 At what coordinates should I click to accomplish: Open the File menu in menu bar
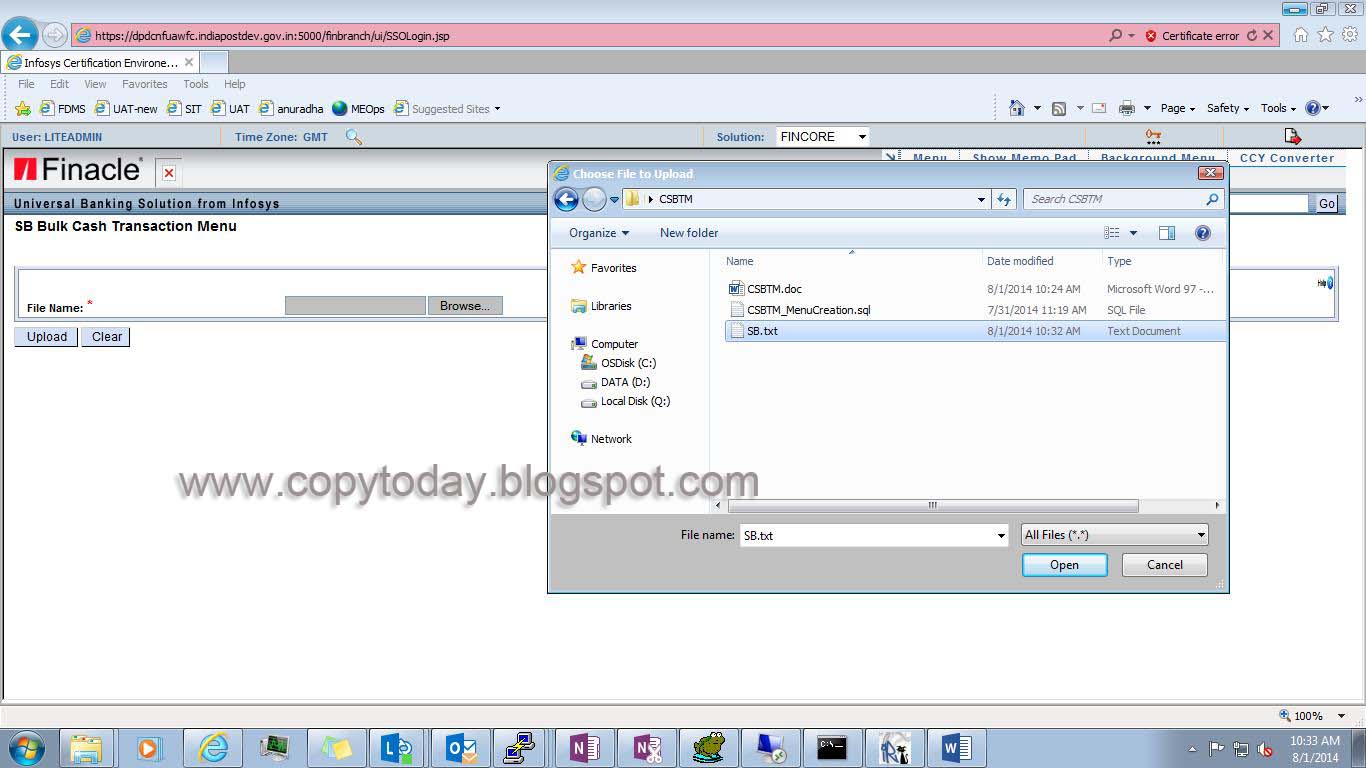(x=26, y=84)
